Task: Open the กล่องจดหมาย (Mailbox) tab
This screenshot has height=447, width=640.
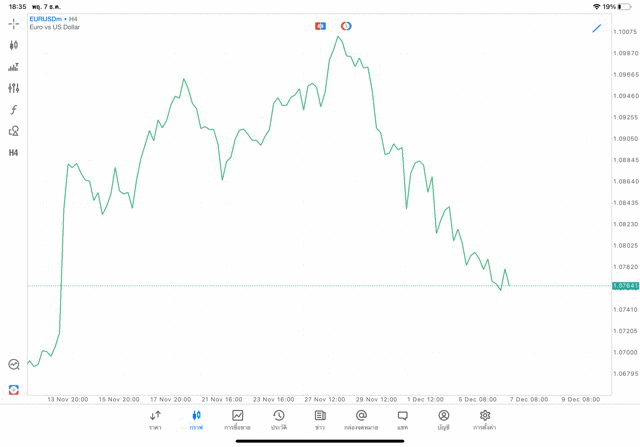Action: [361, 420]
